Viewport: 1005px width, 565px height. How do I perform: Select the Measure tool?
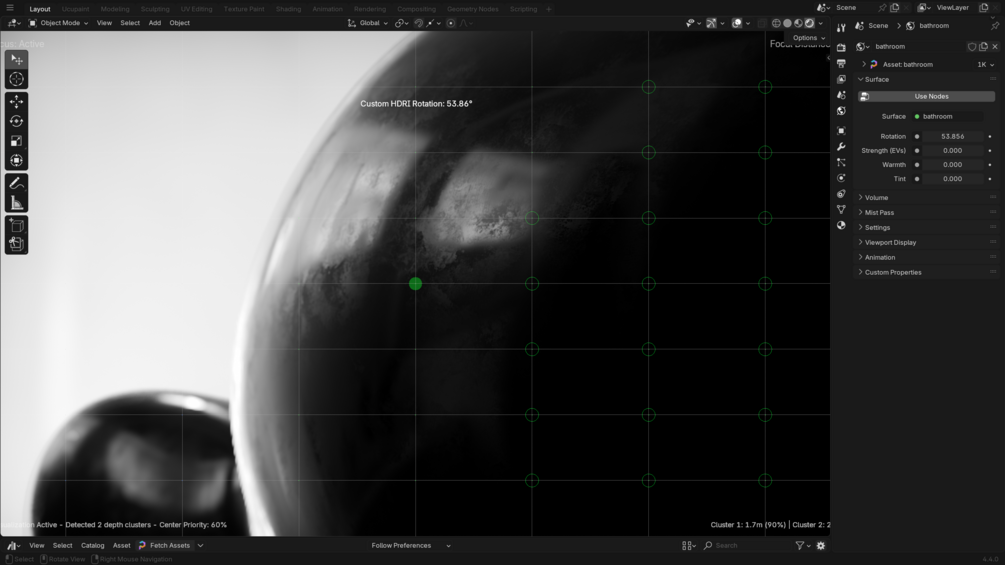click(x=17, y=203)
